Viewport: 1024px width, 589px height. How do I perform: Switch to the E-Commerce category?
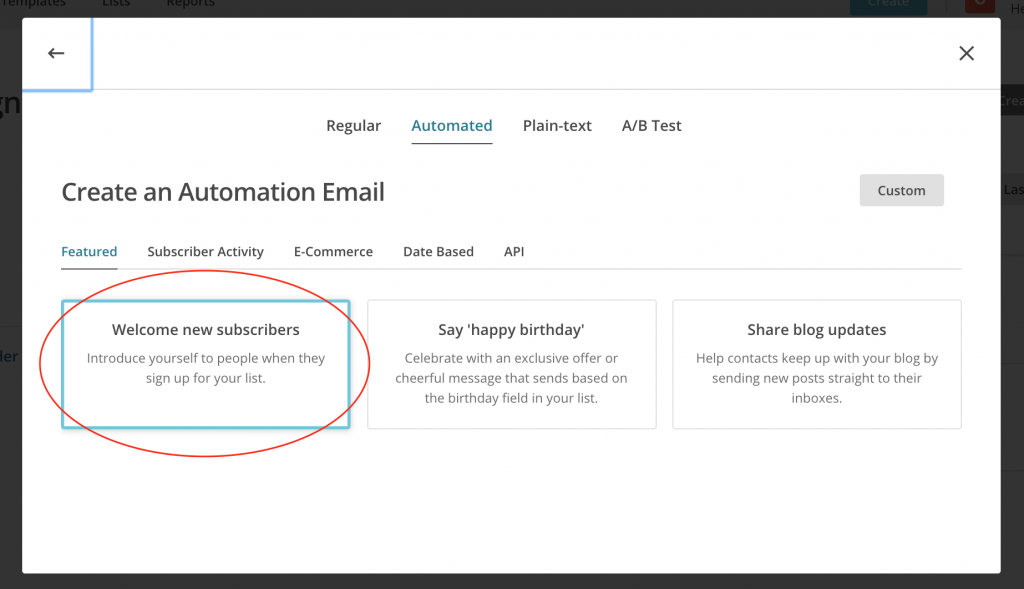(x=333, y=251)
